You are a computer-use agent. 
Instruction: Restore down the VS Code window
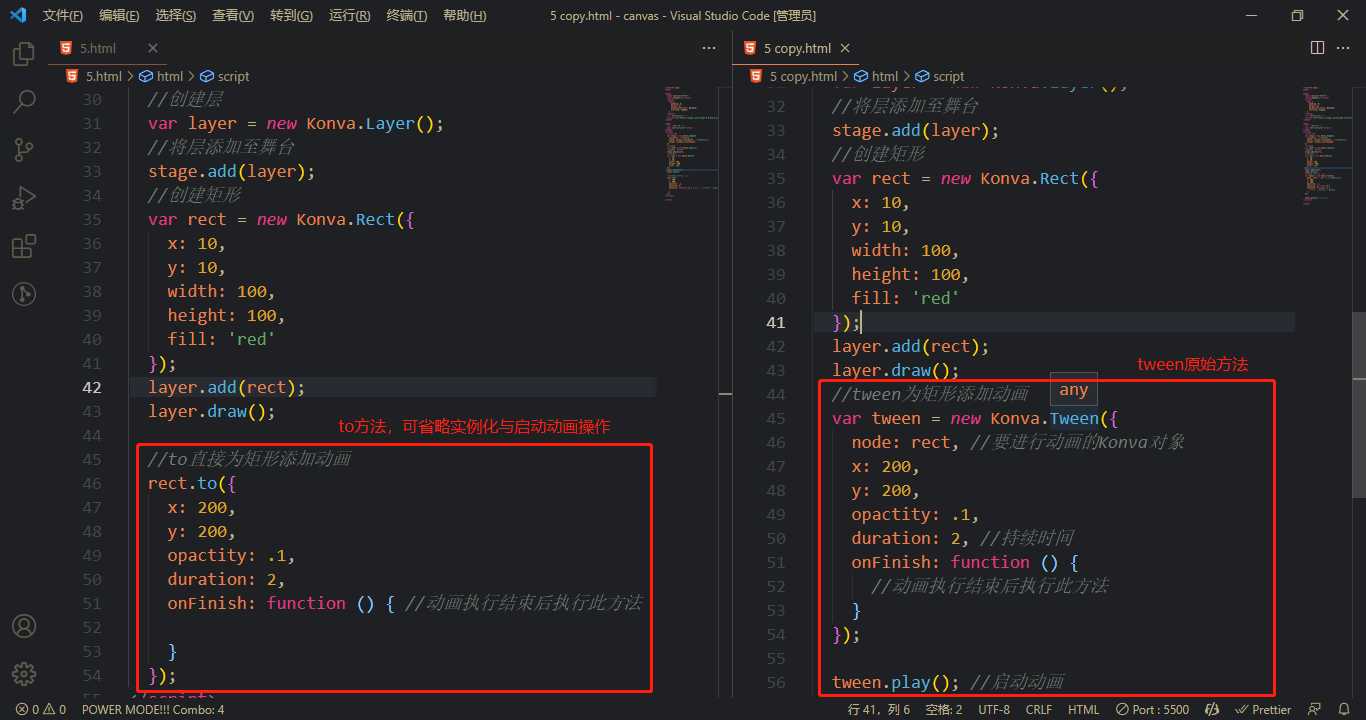coord(1297,16)
